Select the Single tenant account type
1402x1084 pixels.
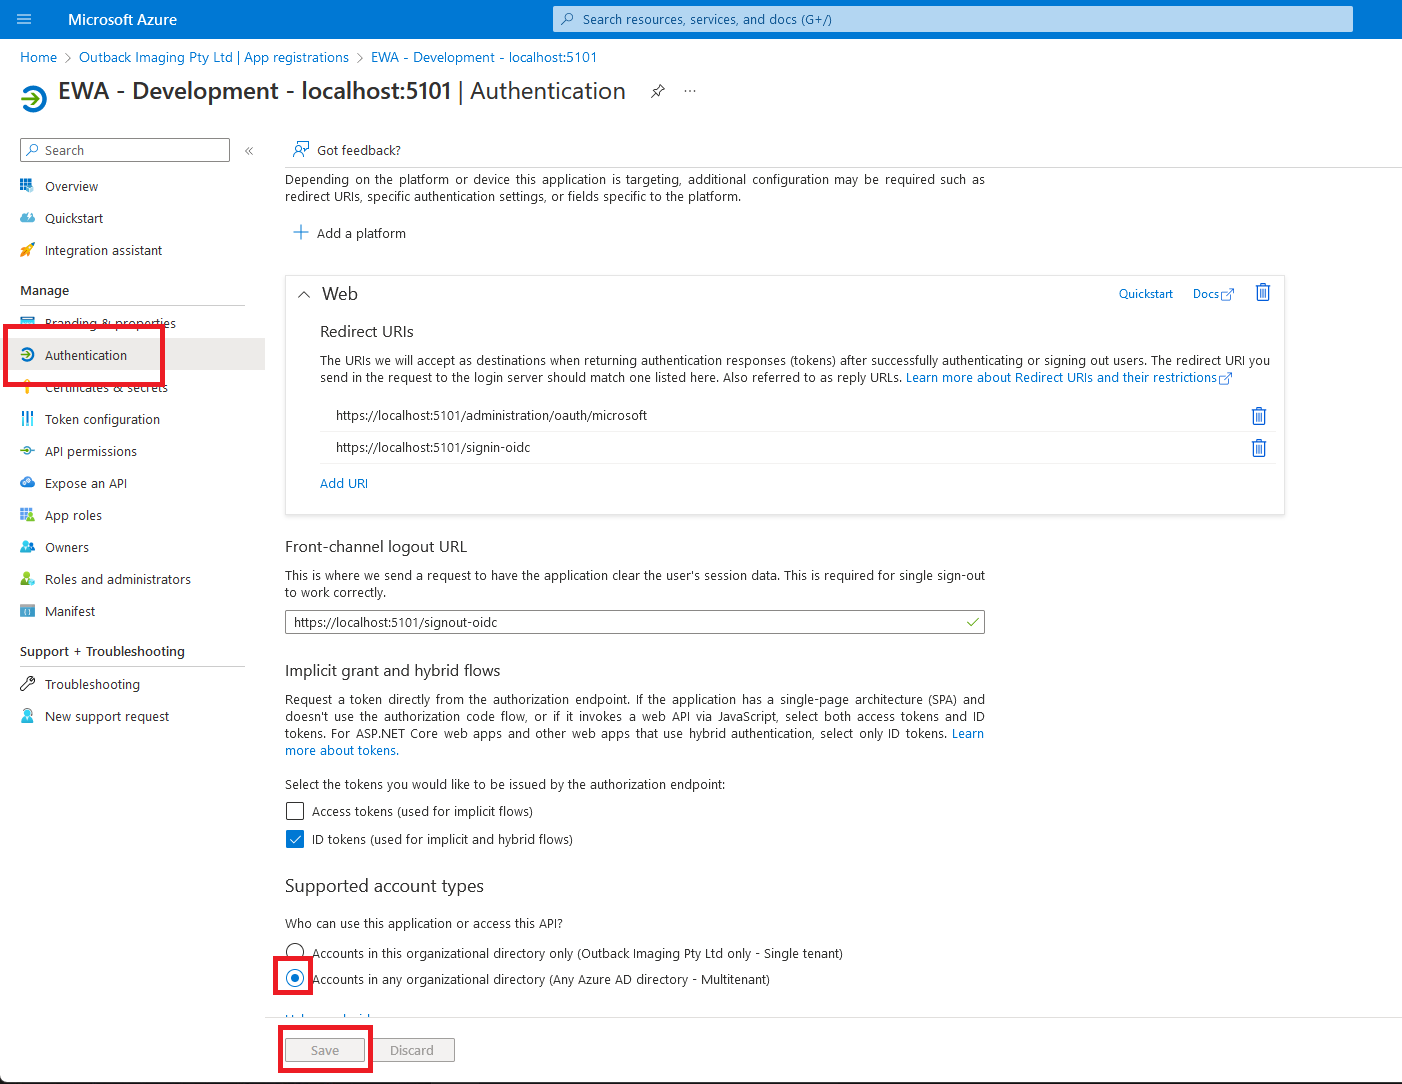pos(294,951)
